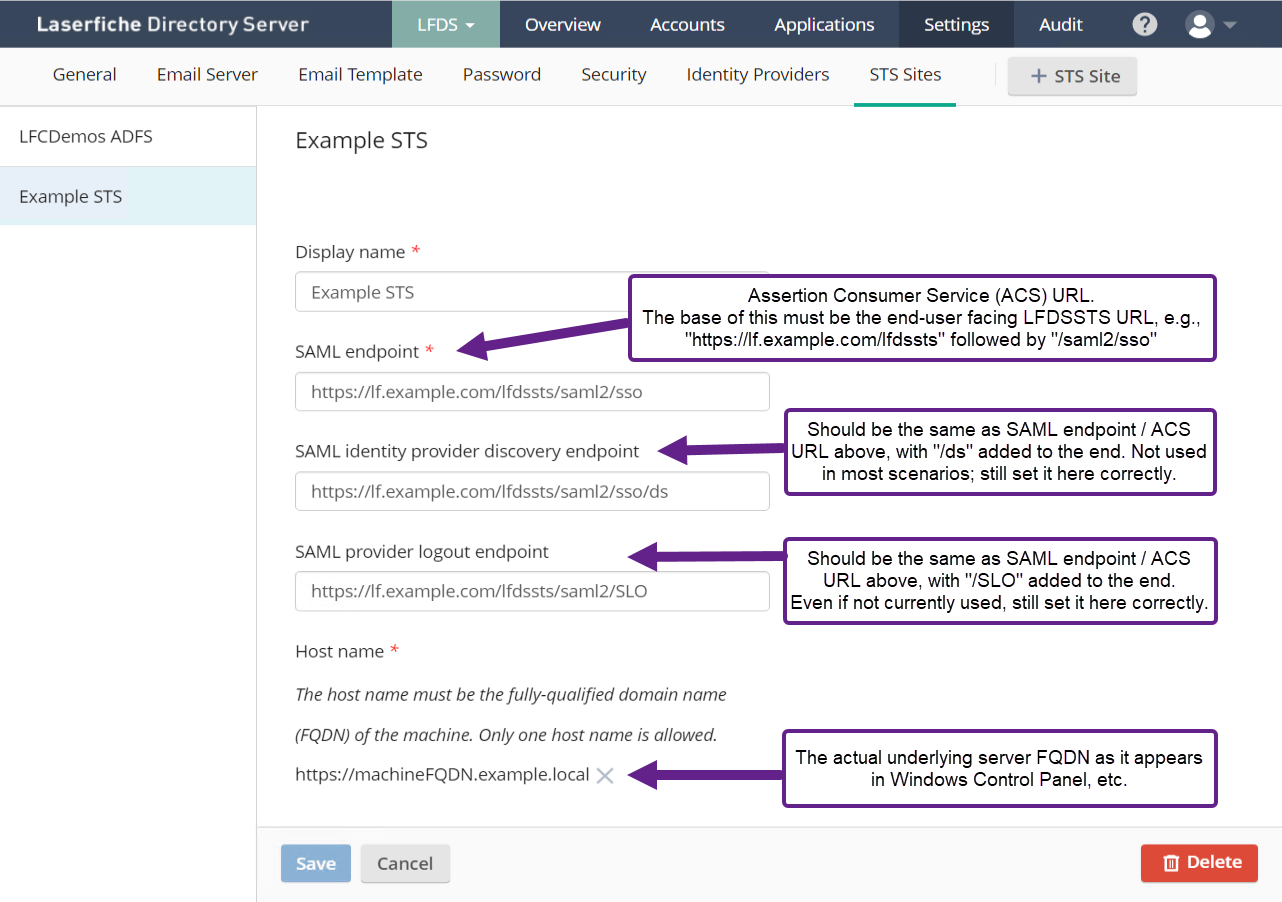This screenshot has height=902, width=1282.
Task: Select the STS Sites tab
Action: point(905,74)
